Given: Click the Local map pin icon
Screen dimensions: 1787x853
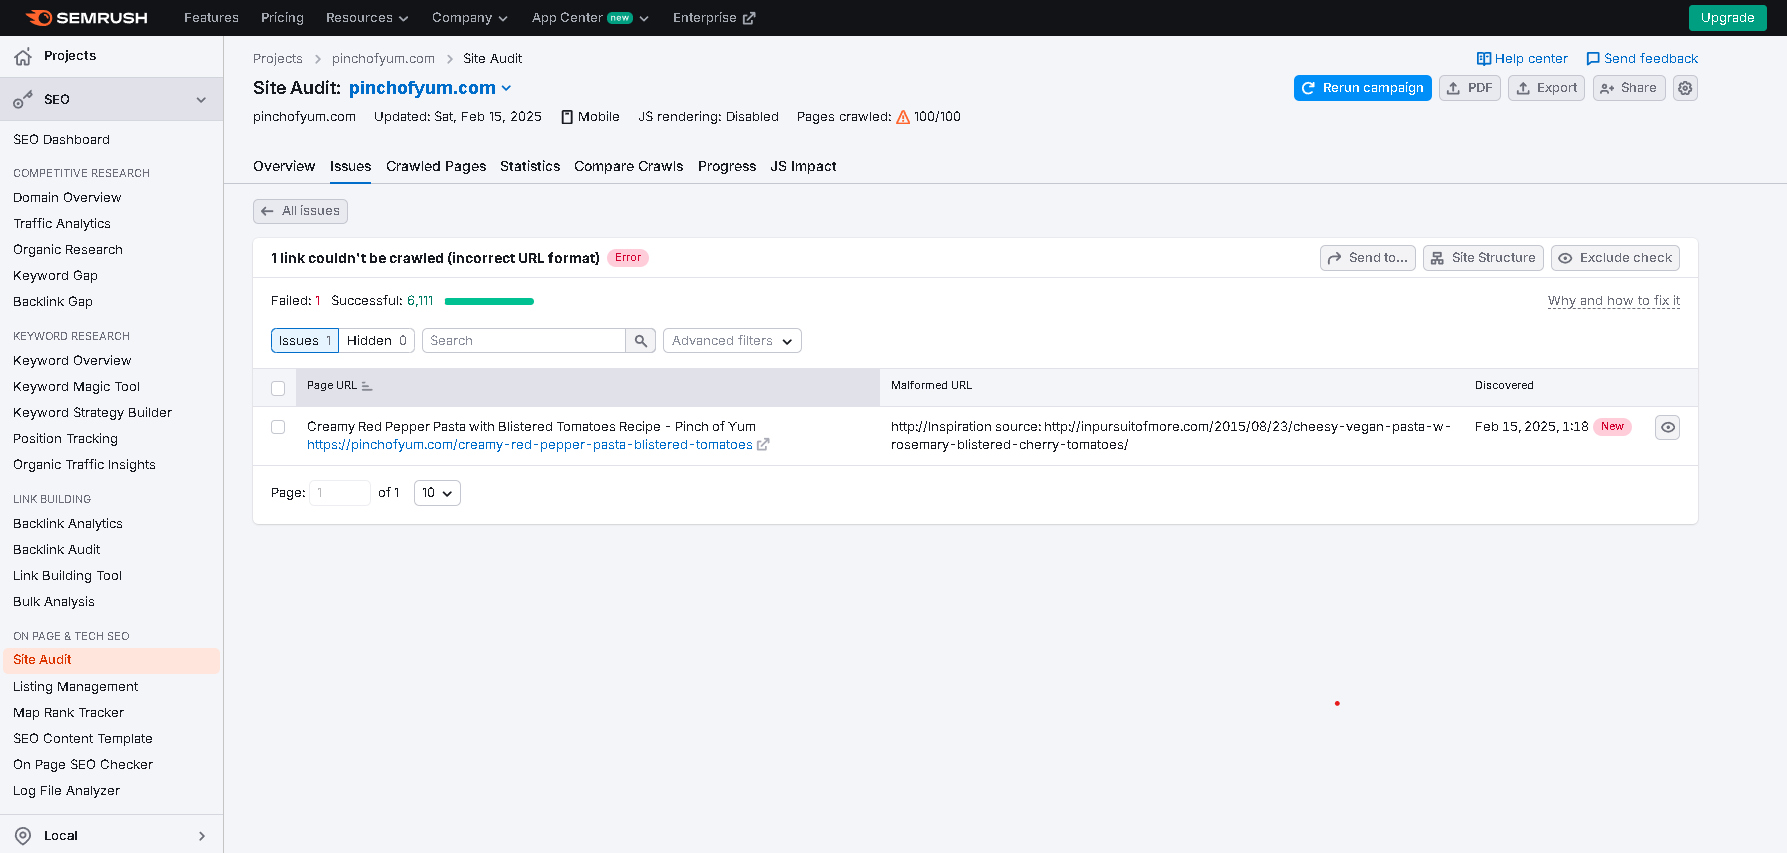Looking at the screenshot, I should click(x=23, y=836).
